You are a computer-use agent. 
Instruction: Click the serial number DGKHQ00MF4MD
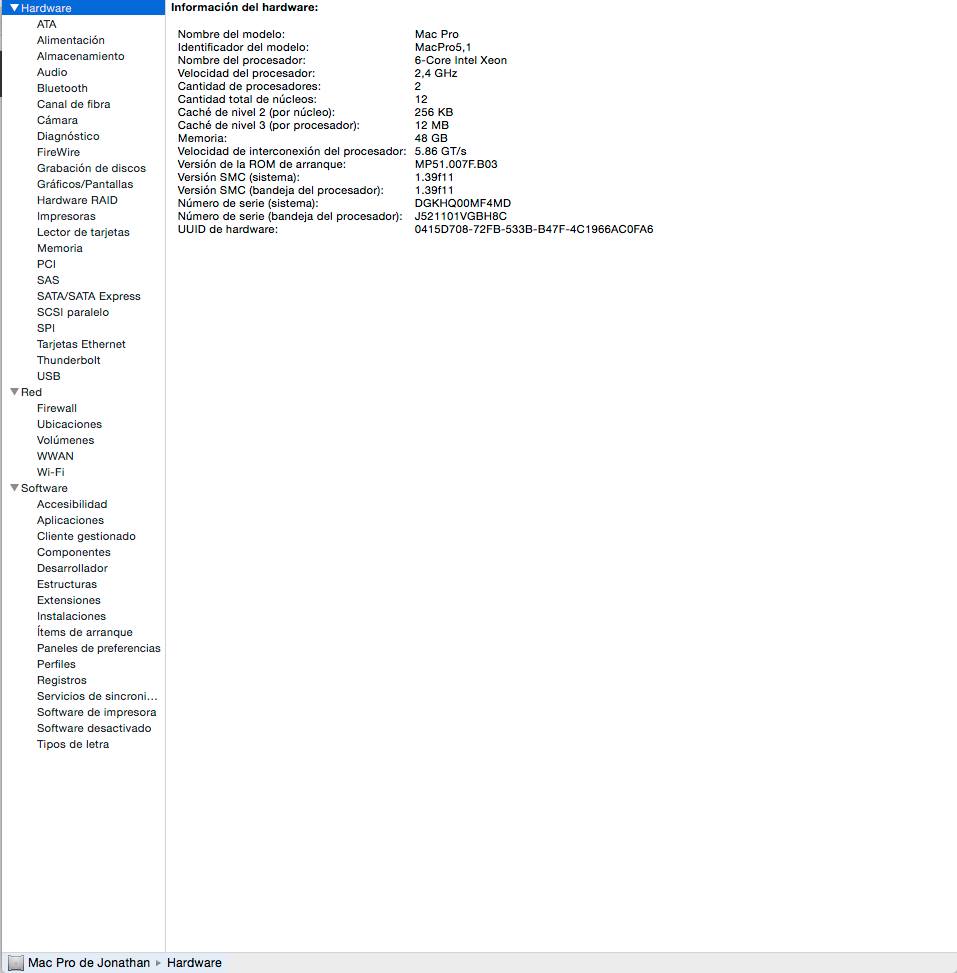462,204
